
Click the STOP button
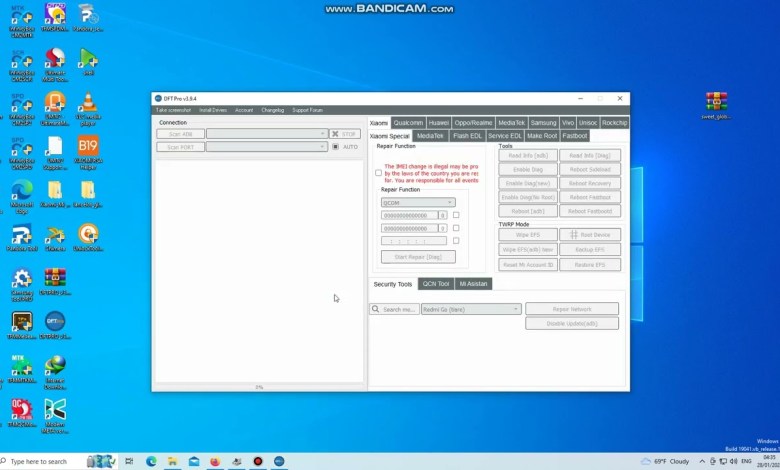pos(345,134)
